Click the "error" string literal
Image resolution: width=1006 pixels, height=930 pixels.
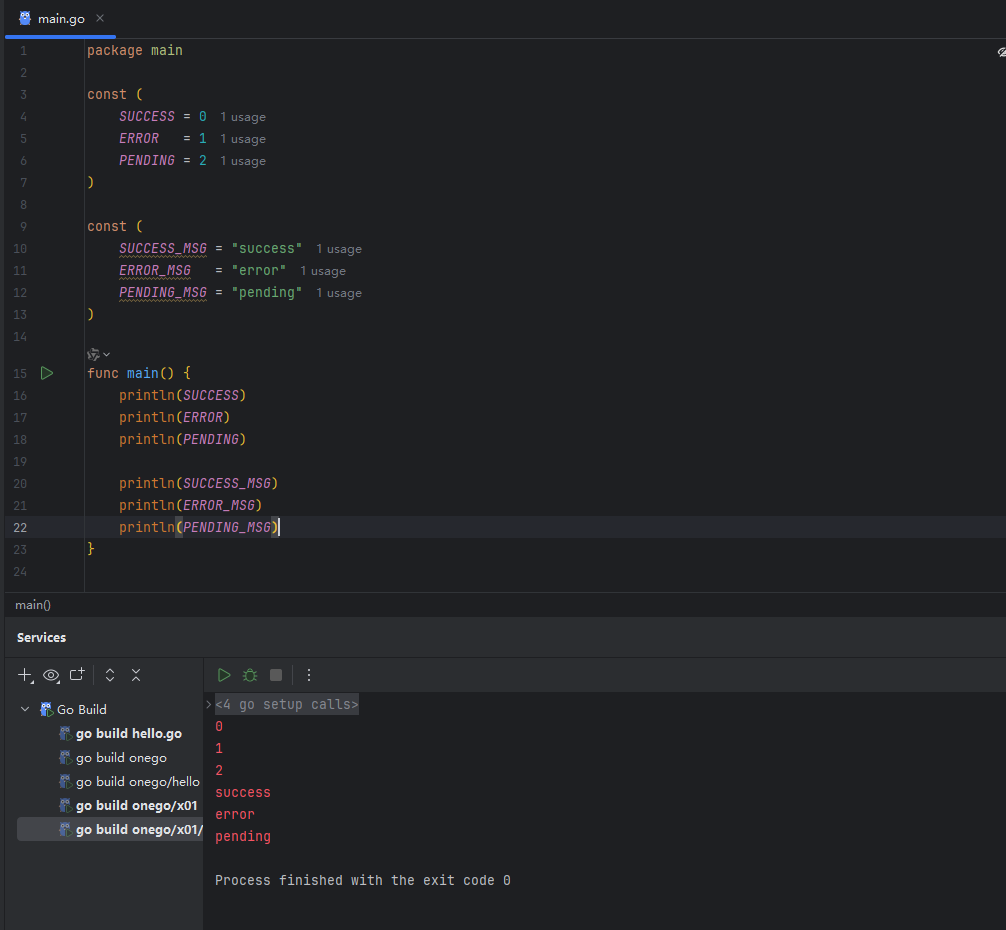pyautogui.click(x=259, y=271)
